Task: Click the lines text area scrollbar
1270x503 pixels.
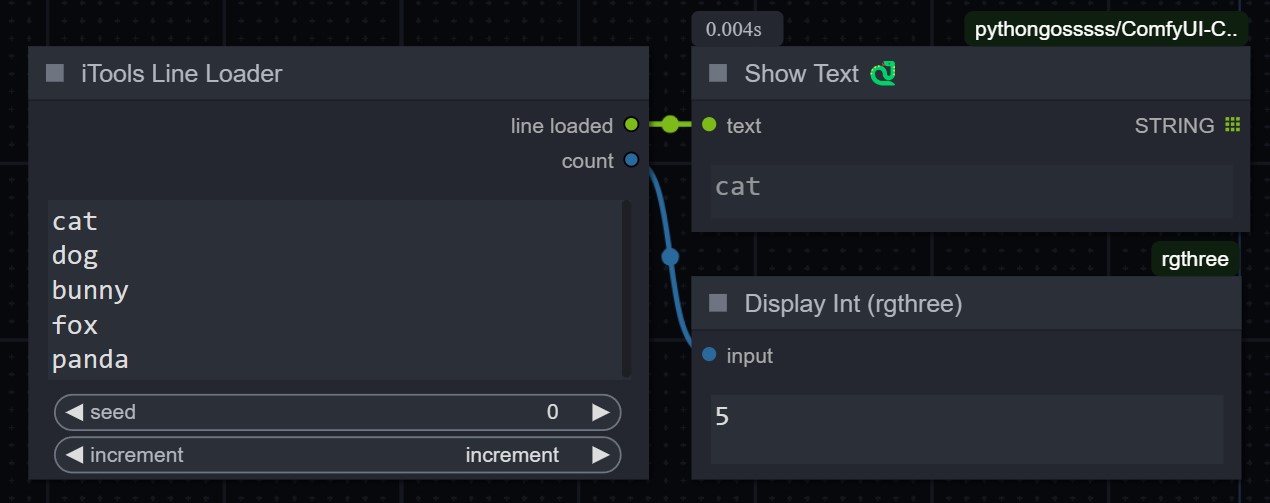Action: click(x=627, y=288)
